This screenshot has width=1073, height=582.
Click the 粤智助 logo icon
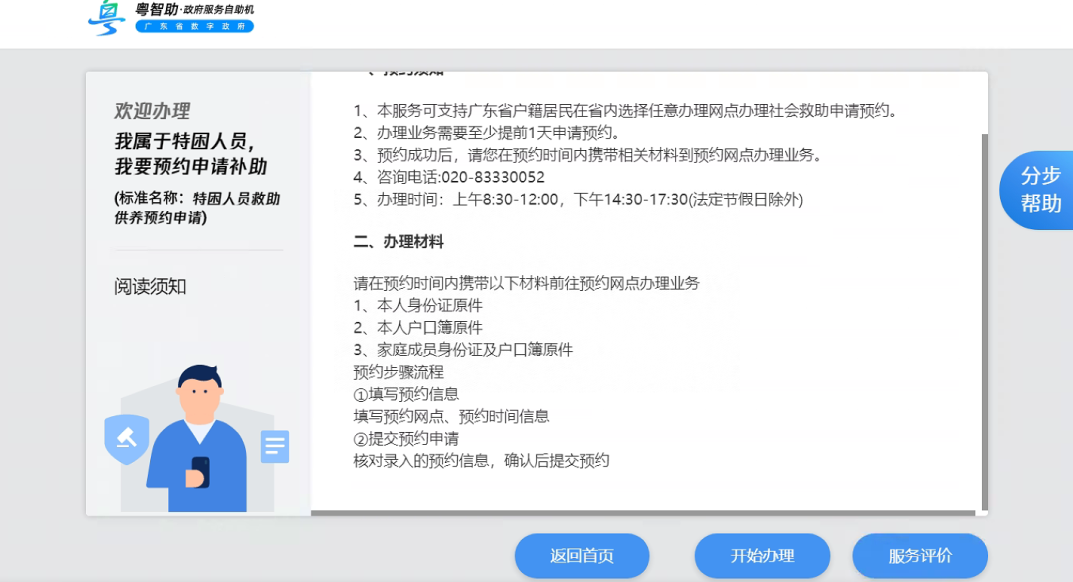(x=106, y=18)
